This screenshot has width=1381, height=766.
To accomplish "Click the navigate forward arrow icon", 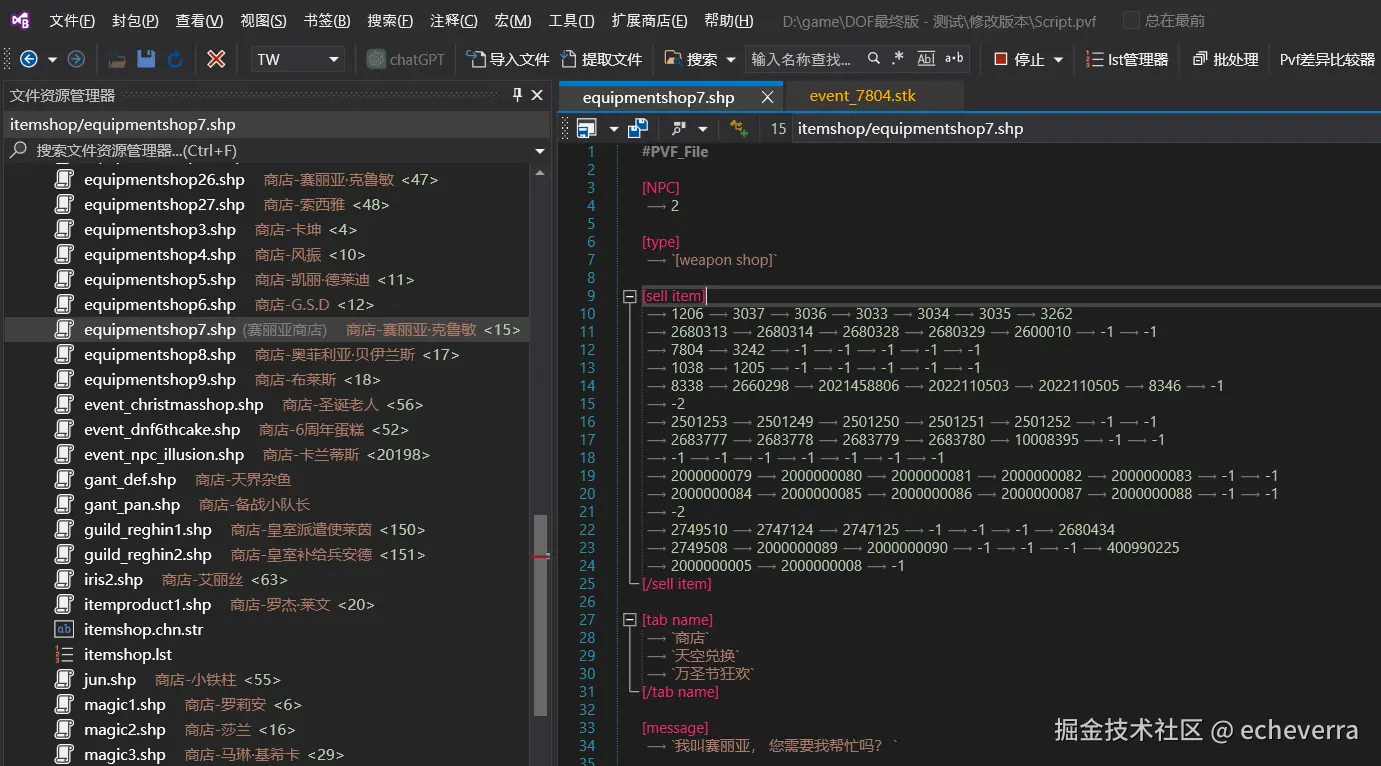I will pos(76,59).
